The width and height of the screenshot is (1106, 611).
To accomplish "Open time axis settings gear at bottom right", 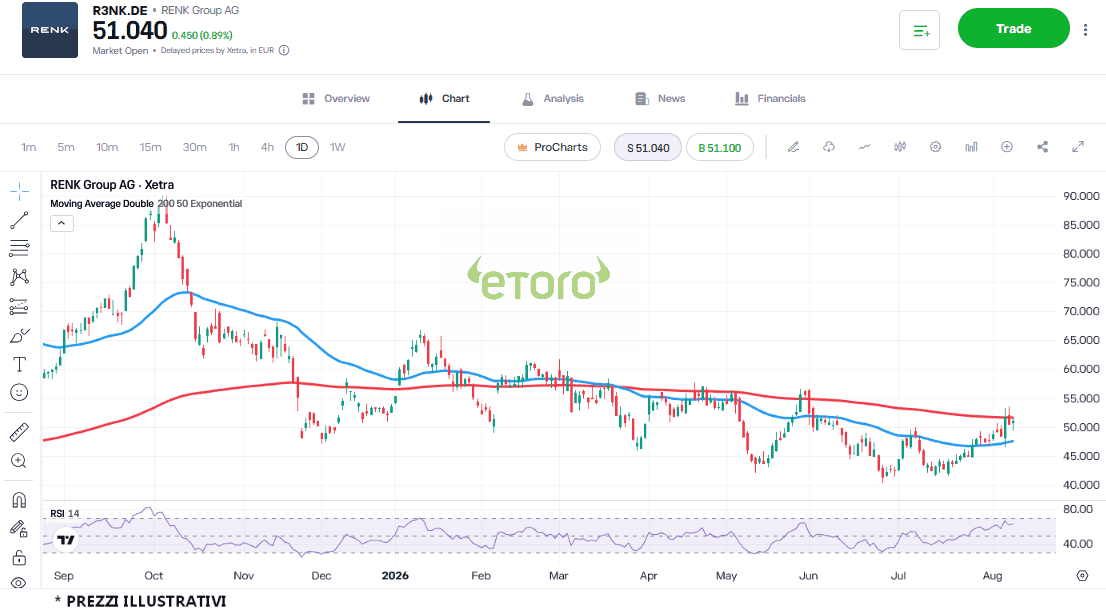I will coord(1083,576).
